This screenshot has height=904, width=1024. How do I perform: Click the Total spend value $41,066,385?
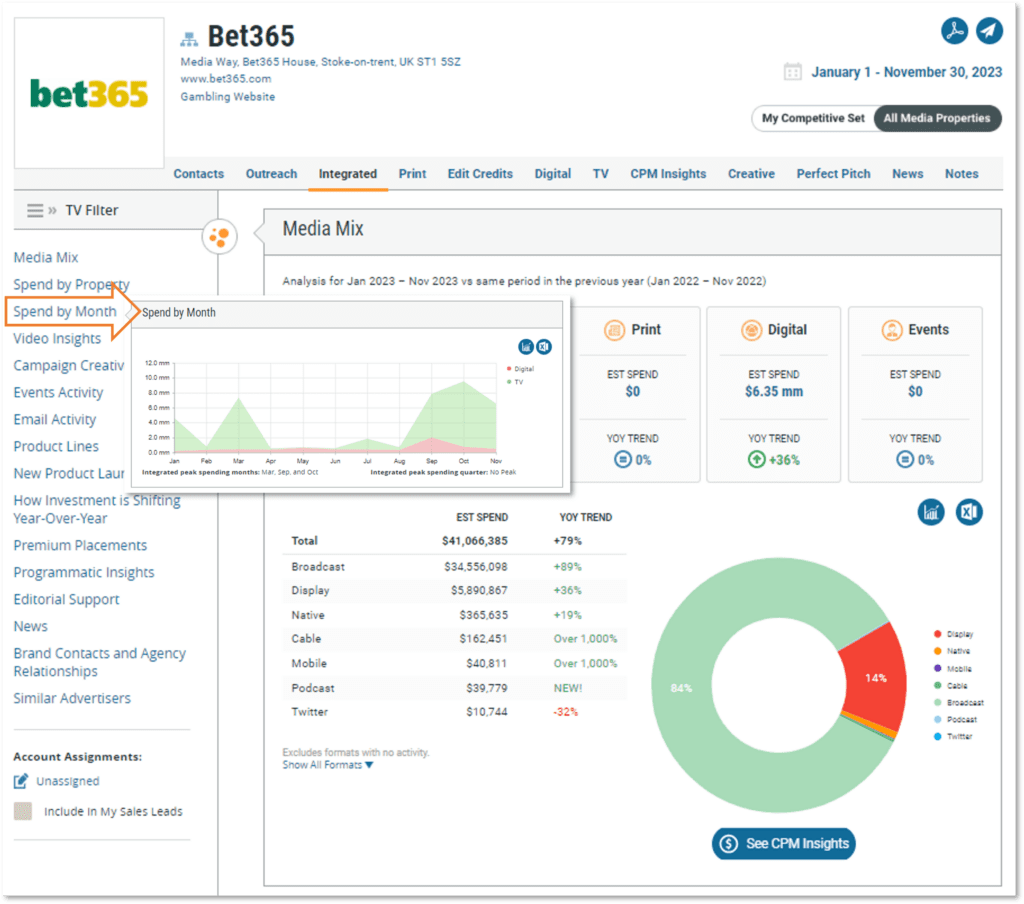pyautogui.click(x=475, y=541)
